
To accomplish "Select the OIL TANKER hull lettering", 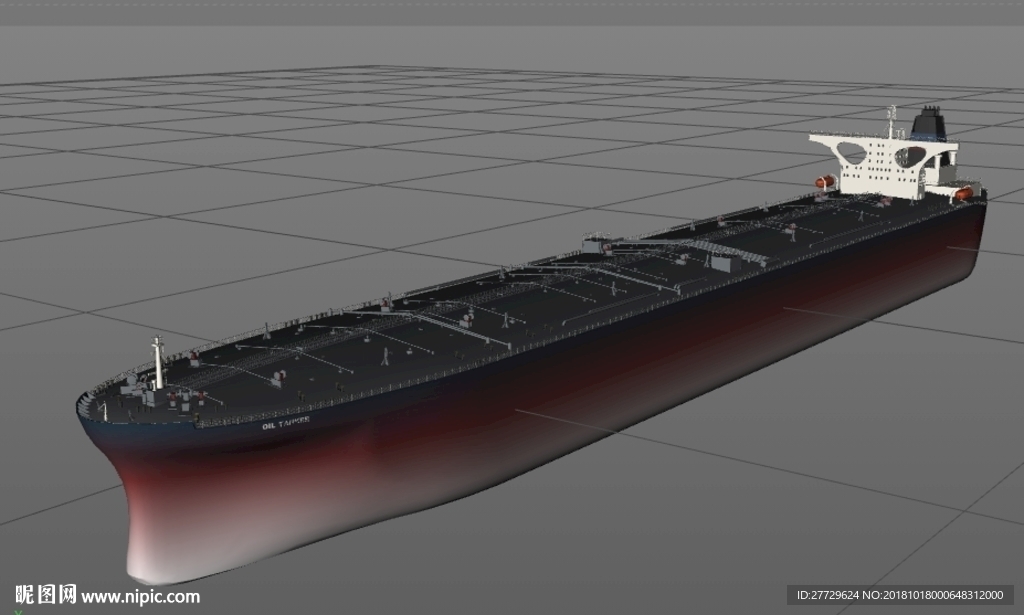I will tap(285, 423).
